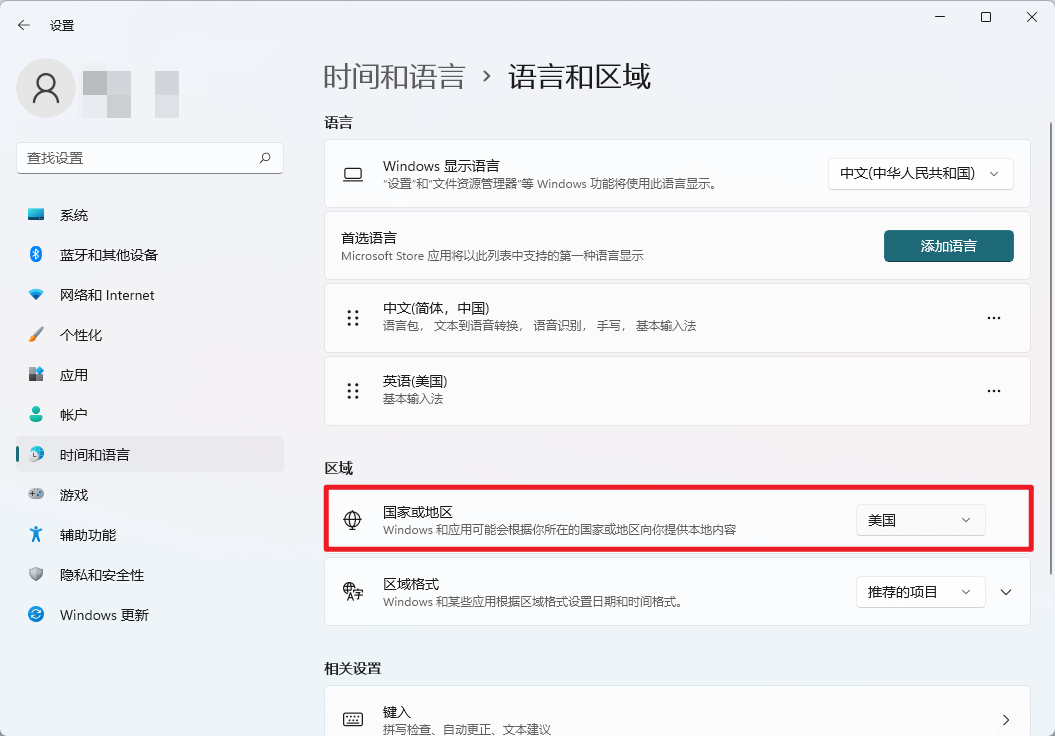Open the more options menu for 中文(简体, 中国)

[993, 317]
